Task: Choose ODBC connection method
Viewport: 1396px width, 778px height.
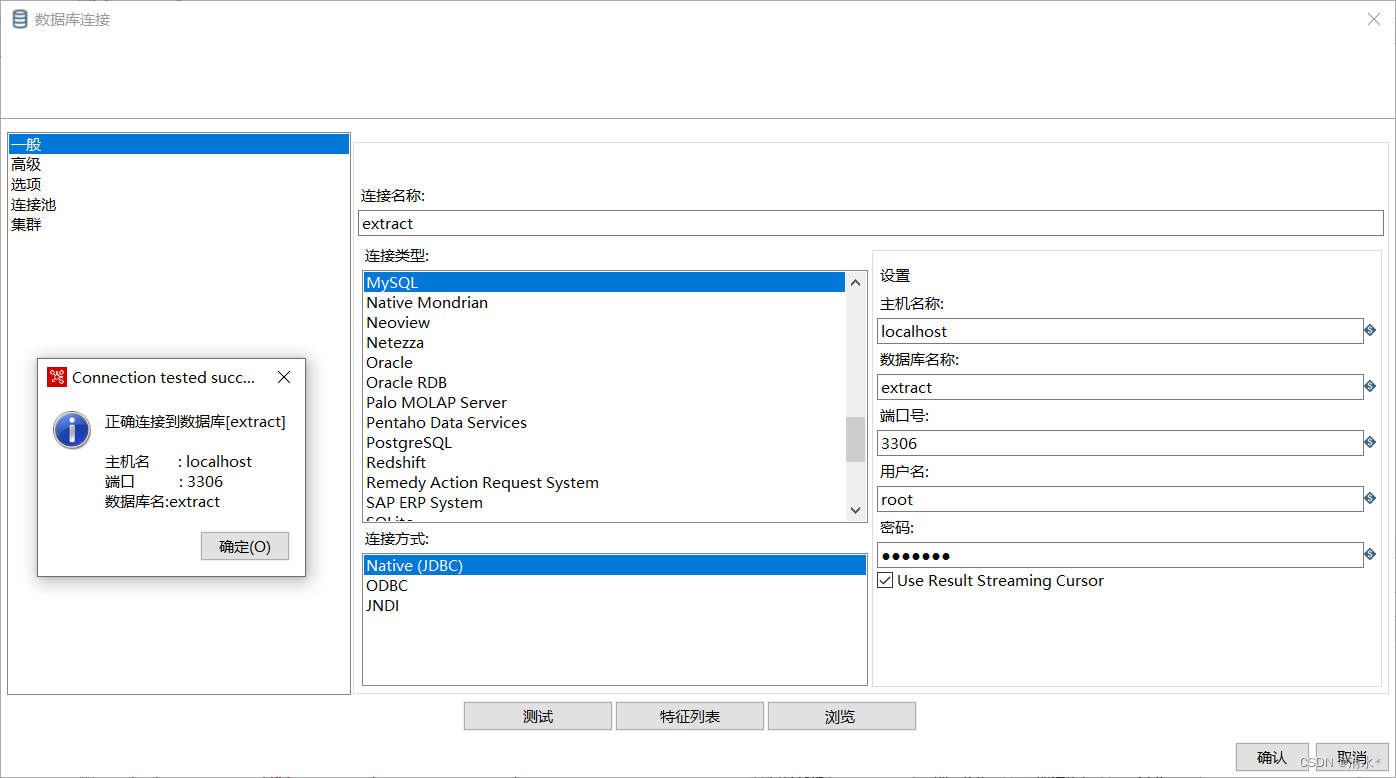Action: (386, 585)
